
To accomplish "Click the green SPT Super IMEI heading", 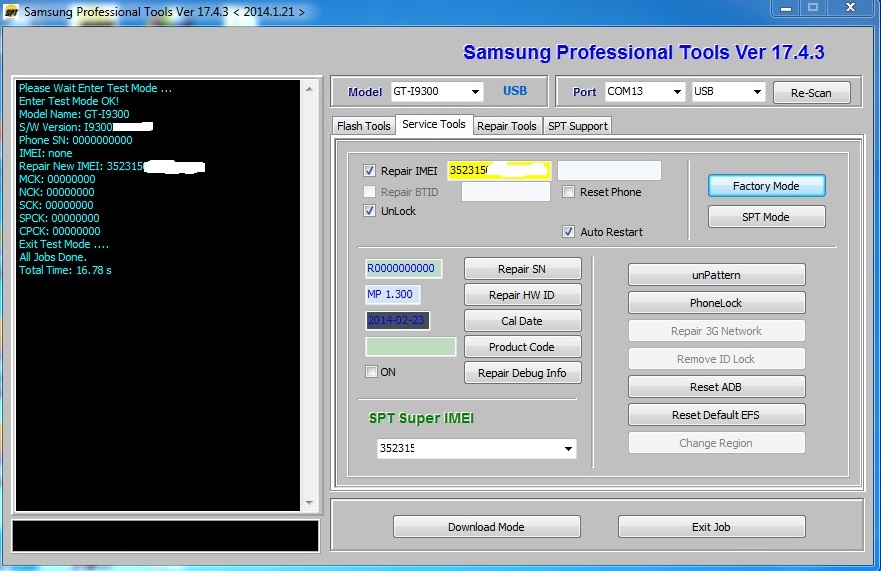I will pos(421,418).
